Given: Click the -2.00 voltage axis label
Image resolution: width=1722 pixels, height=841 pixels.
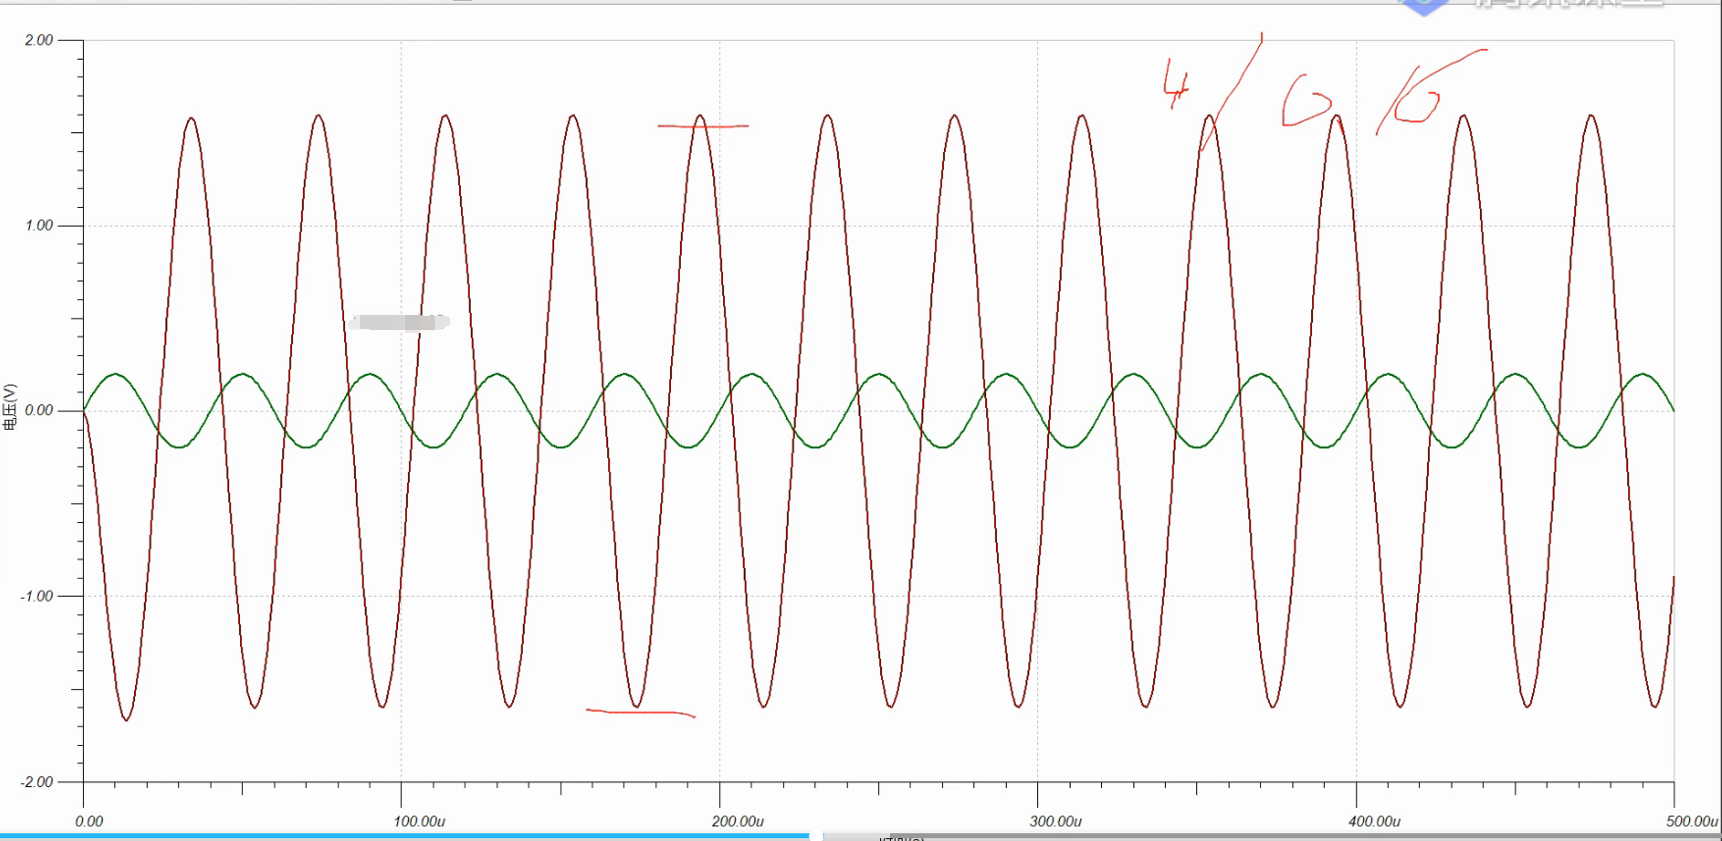Looking at the screenshot, I should (37, 782).
